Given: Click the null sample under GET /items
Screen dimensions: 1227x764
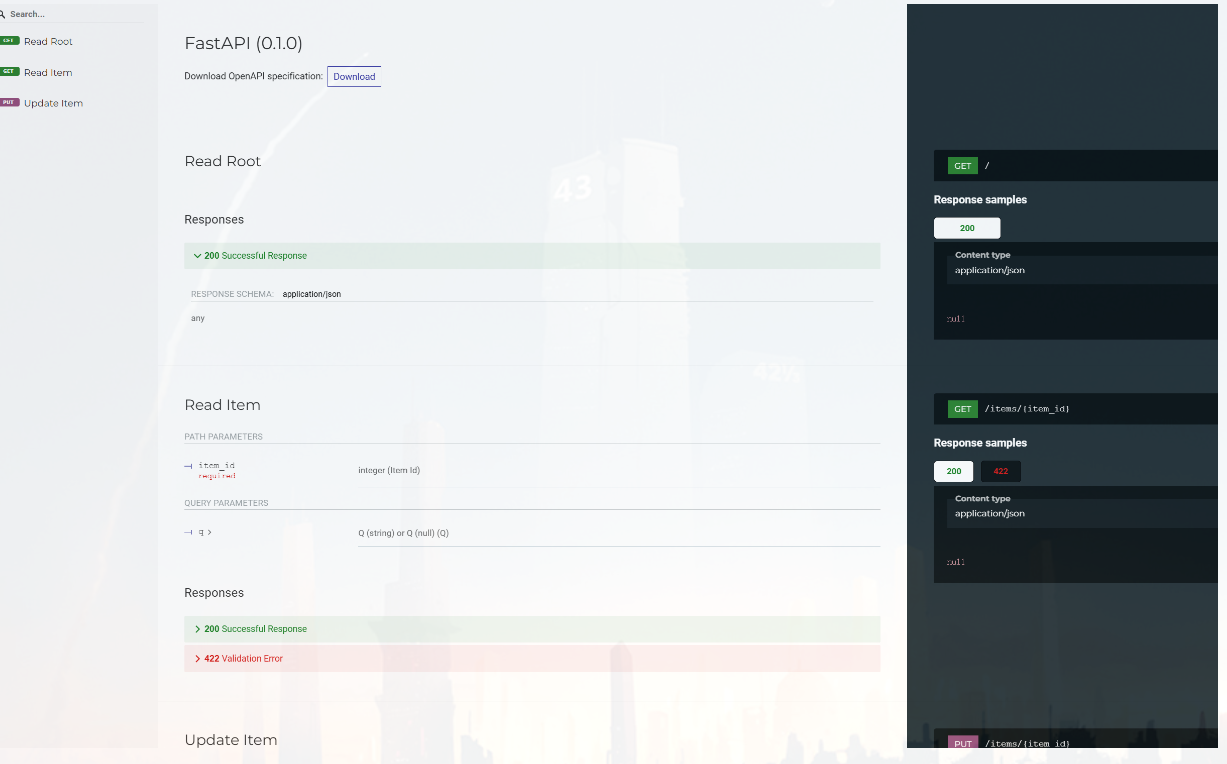Looking at the screenshot, I should click(x=956, y=562).
